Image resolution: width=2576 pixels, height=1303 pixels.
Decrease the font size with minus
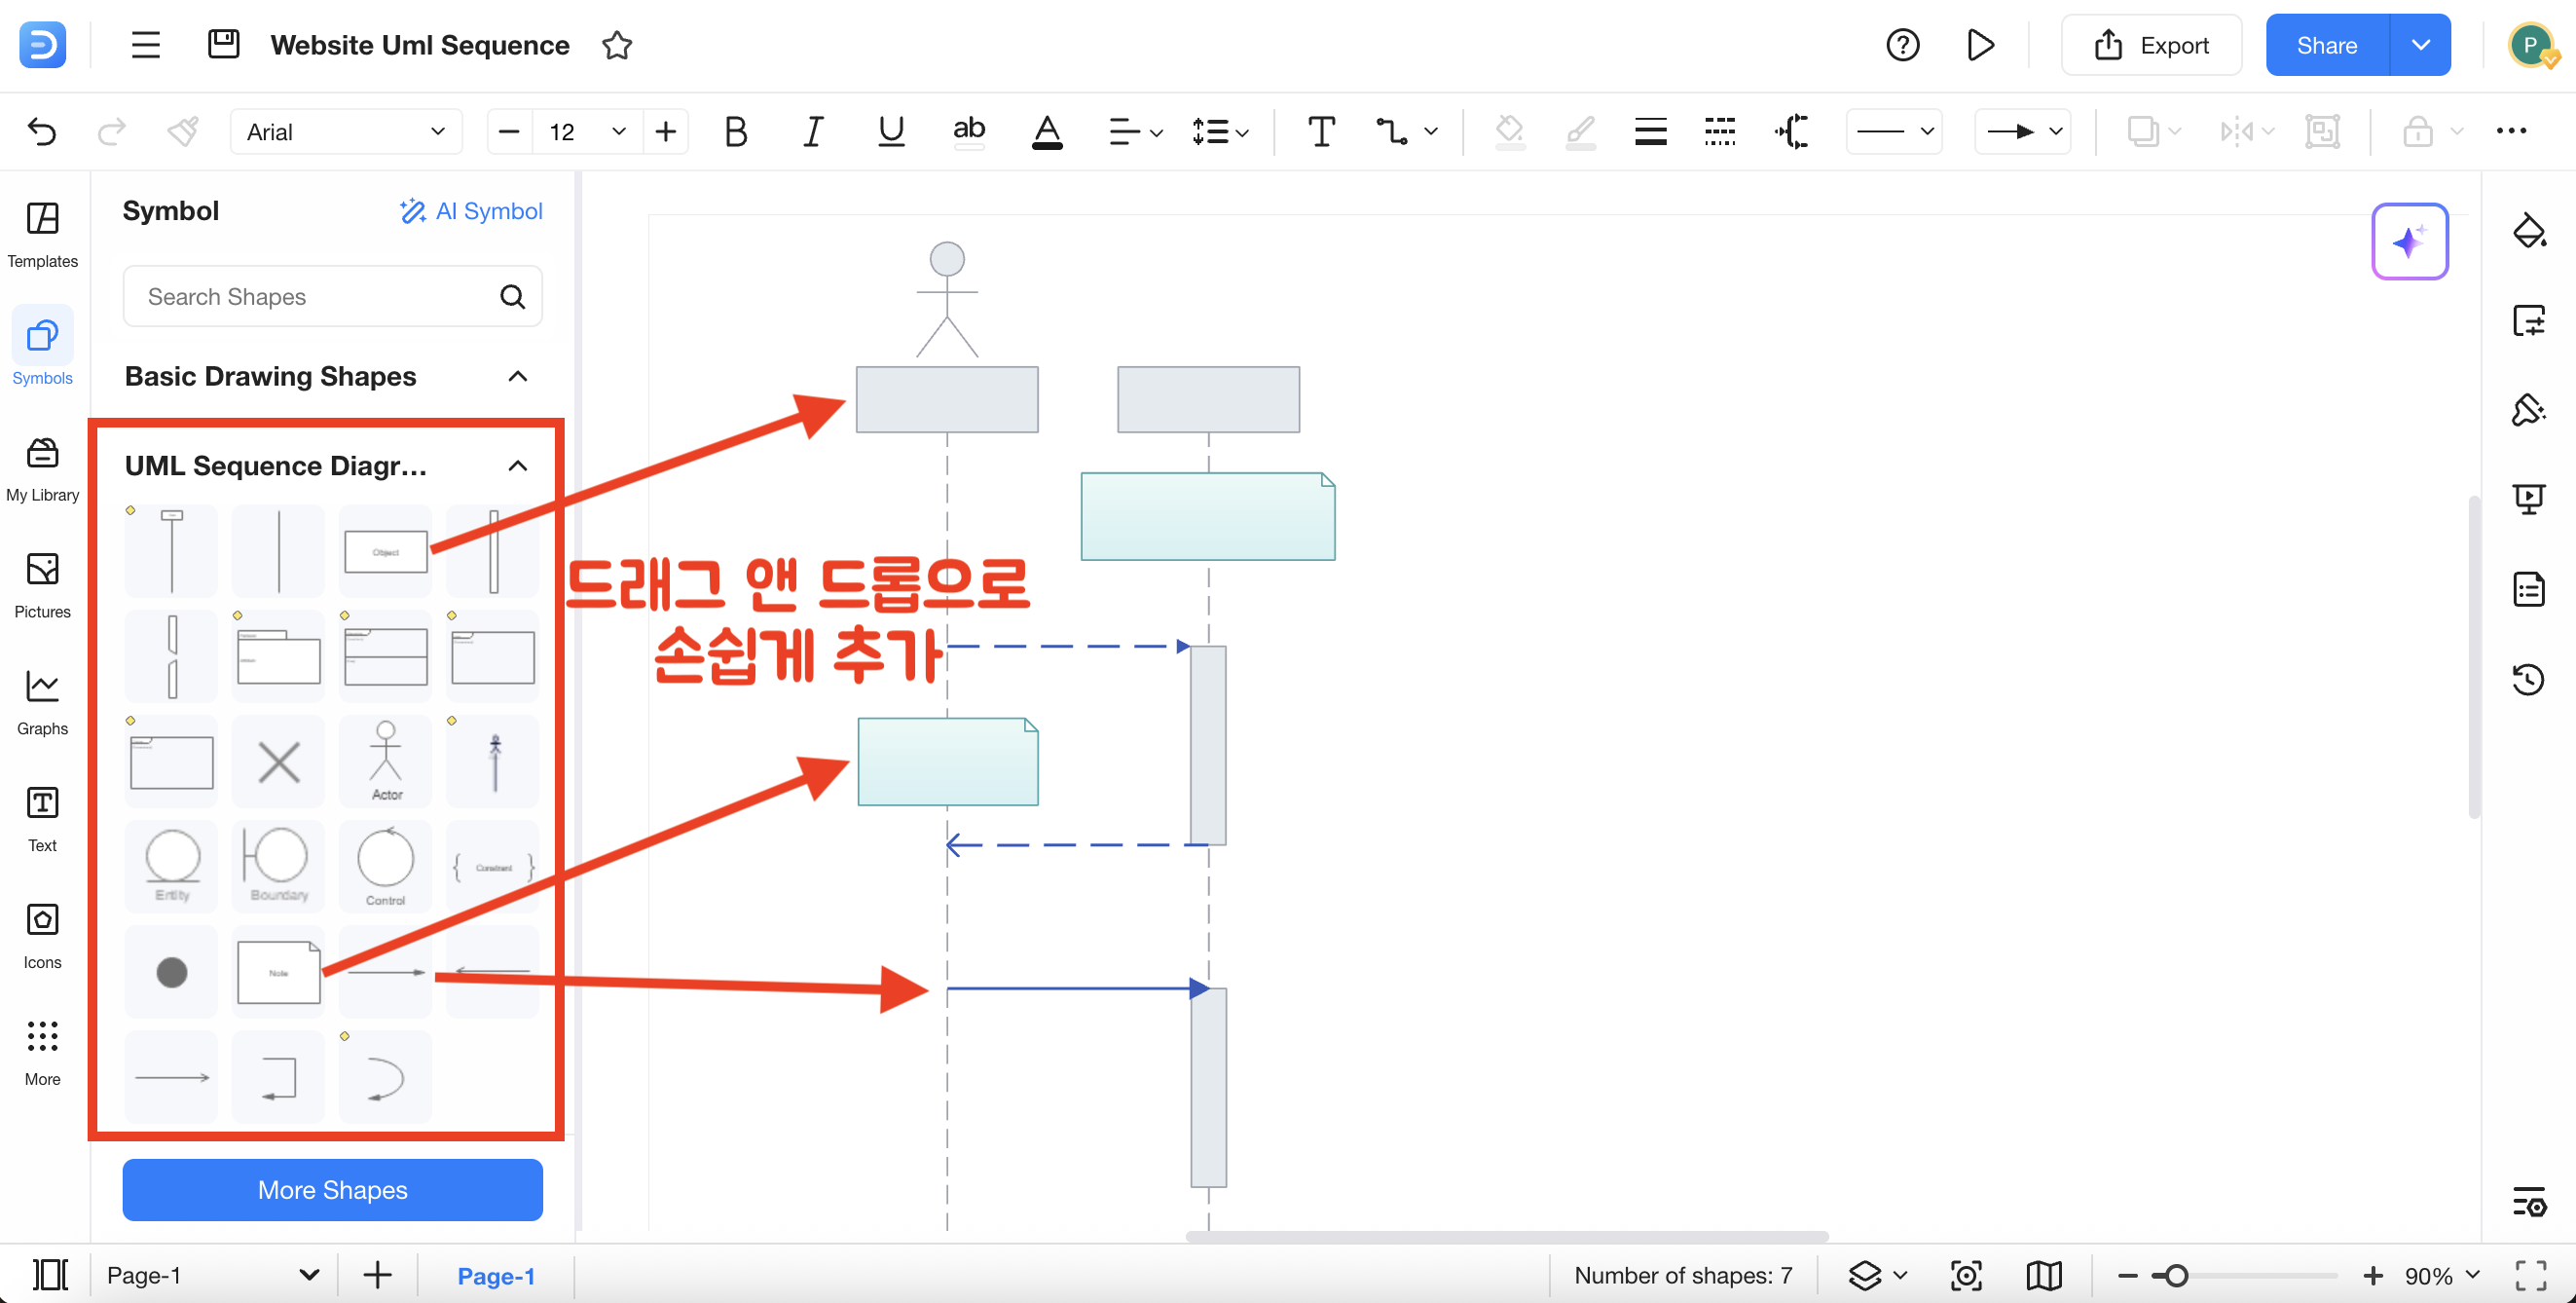point(509,132)
